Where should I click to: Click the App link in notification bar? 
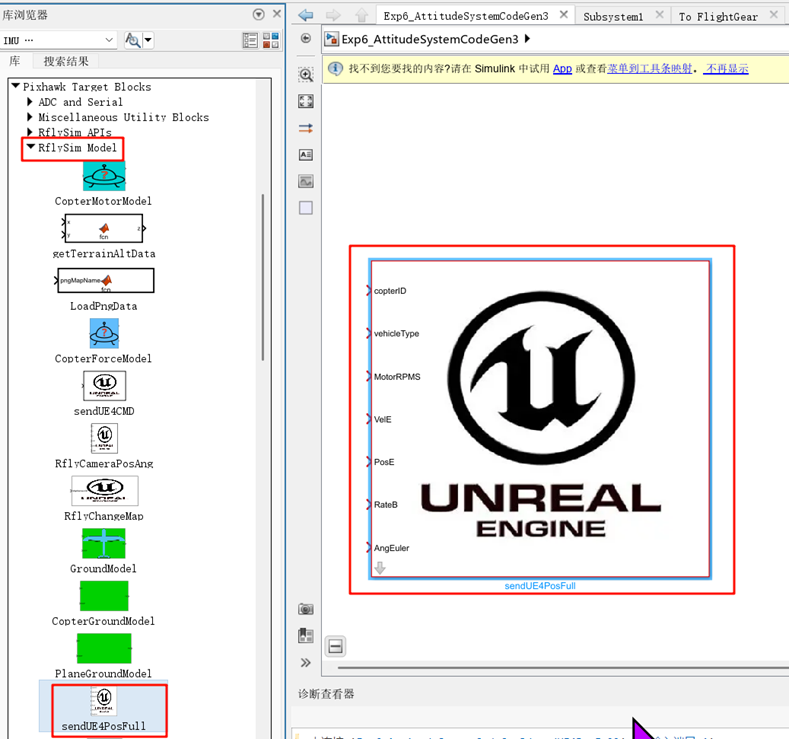pyautogui.click(x=562, y=69)
